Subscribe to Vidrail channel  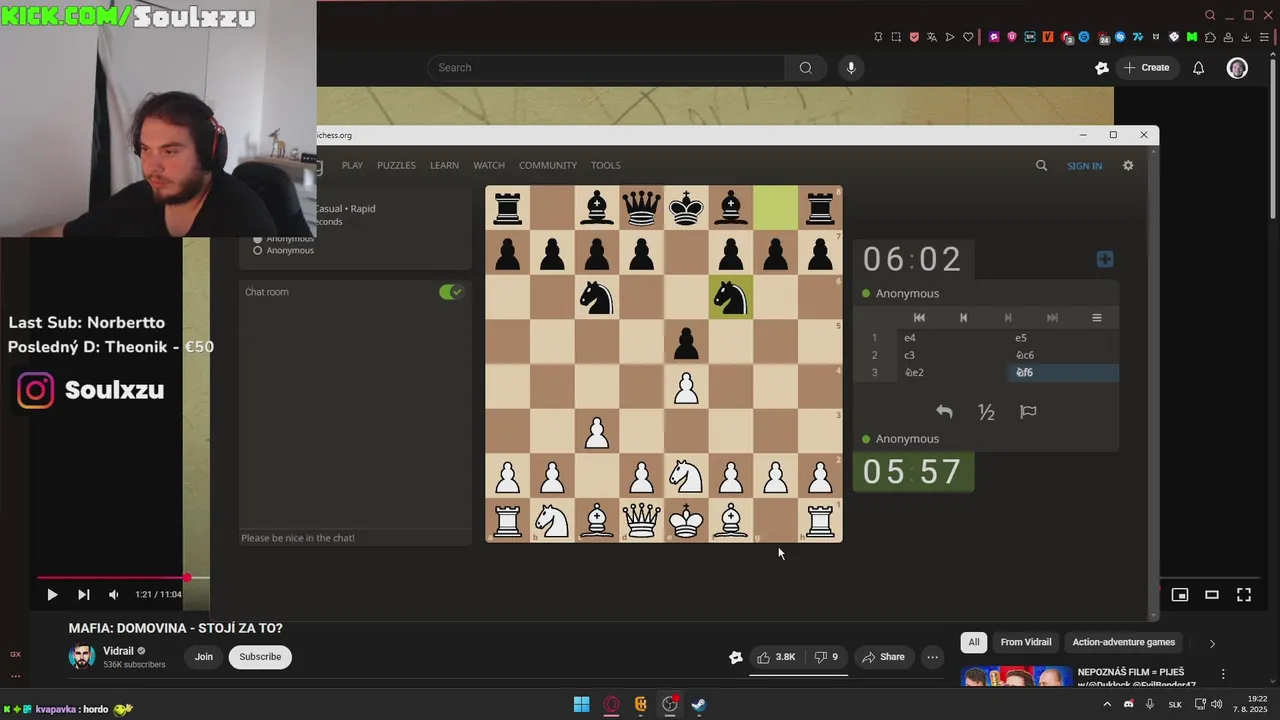[x=260, y=657]
